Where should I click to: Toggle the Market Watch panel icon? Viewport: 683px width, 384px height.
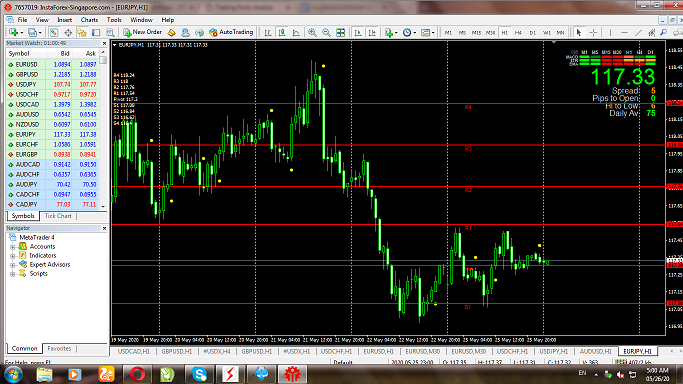[x=54, y=32]
